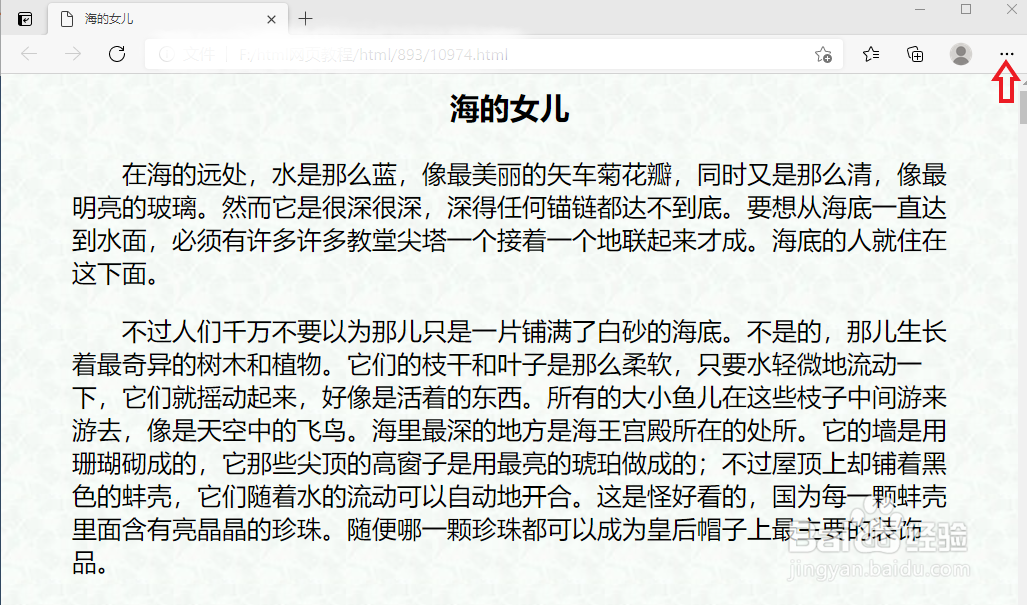Click the paragraph starting 在海的远处

click(510, 224)
